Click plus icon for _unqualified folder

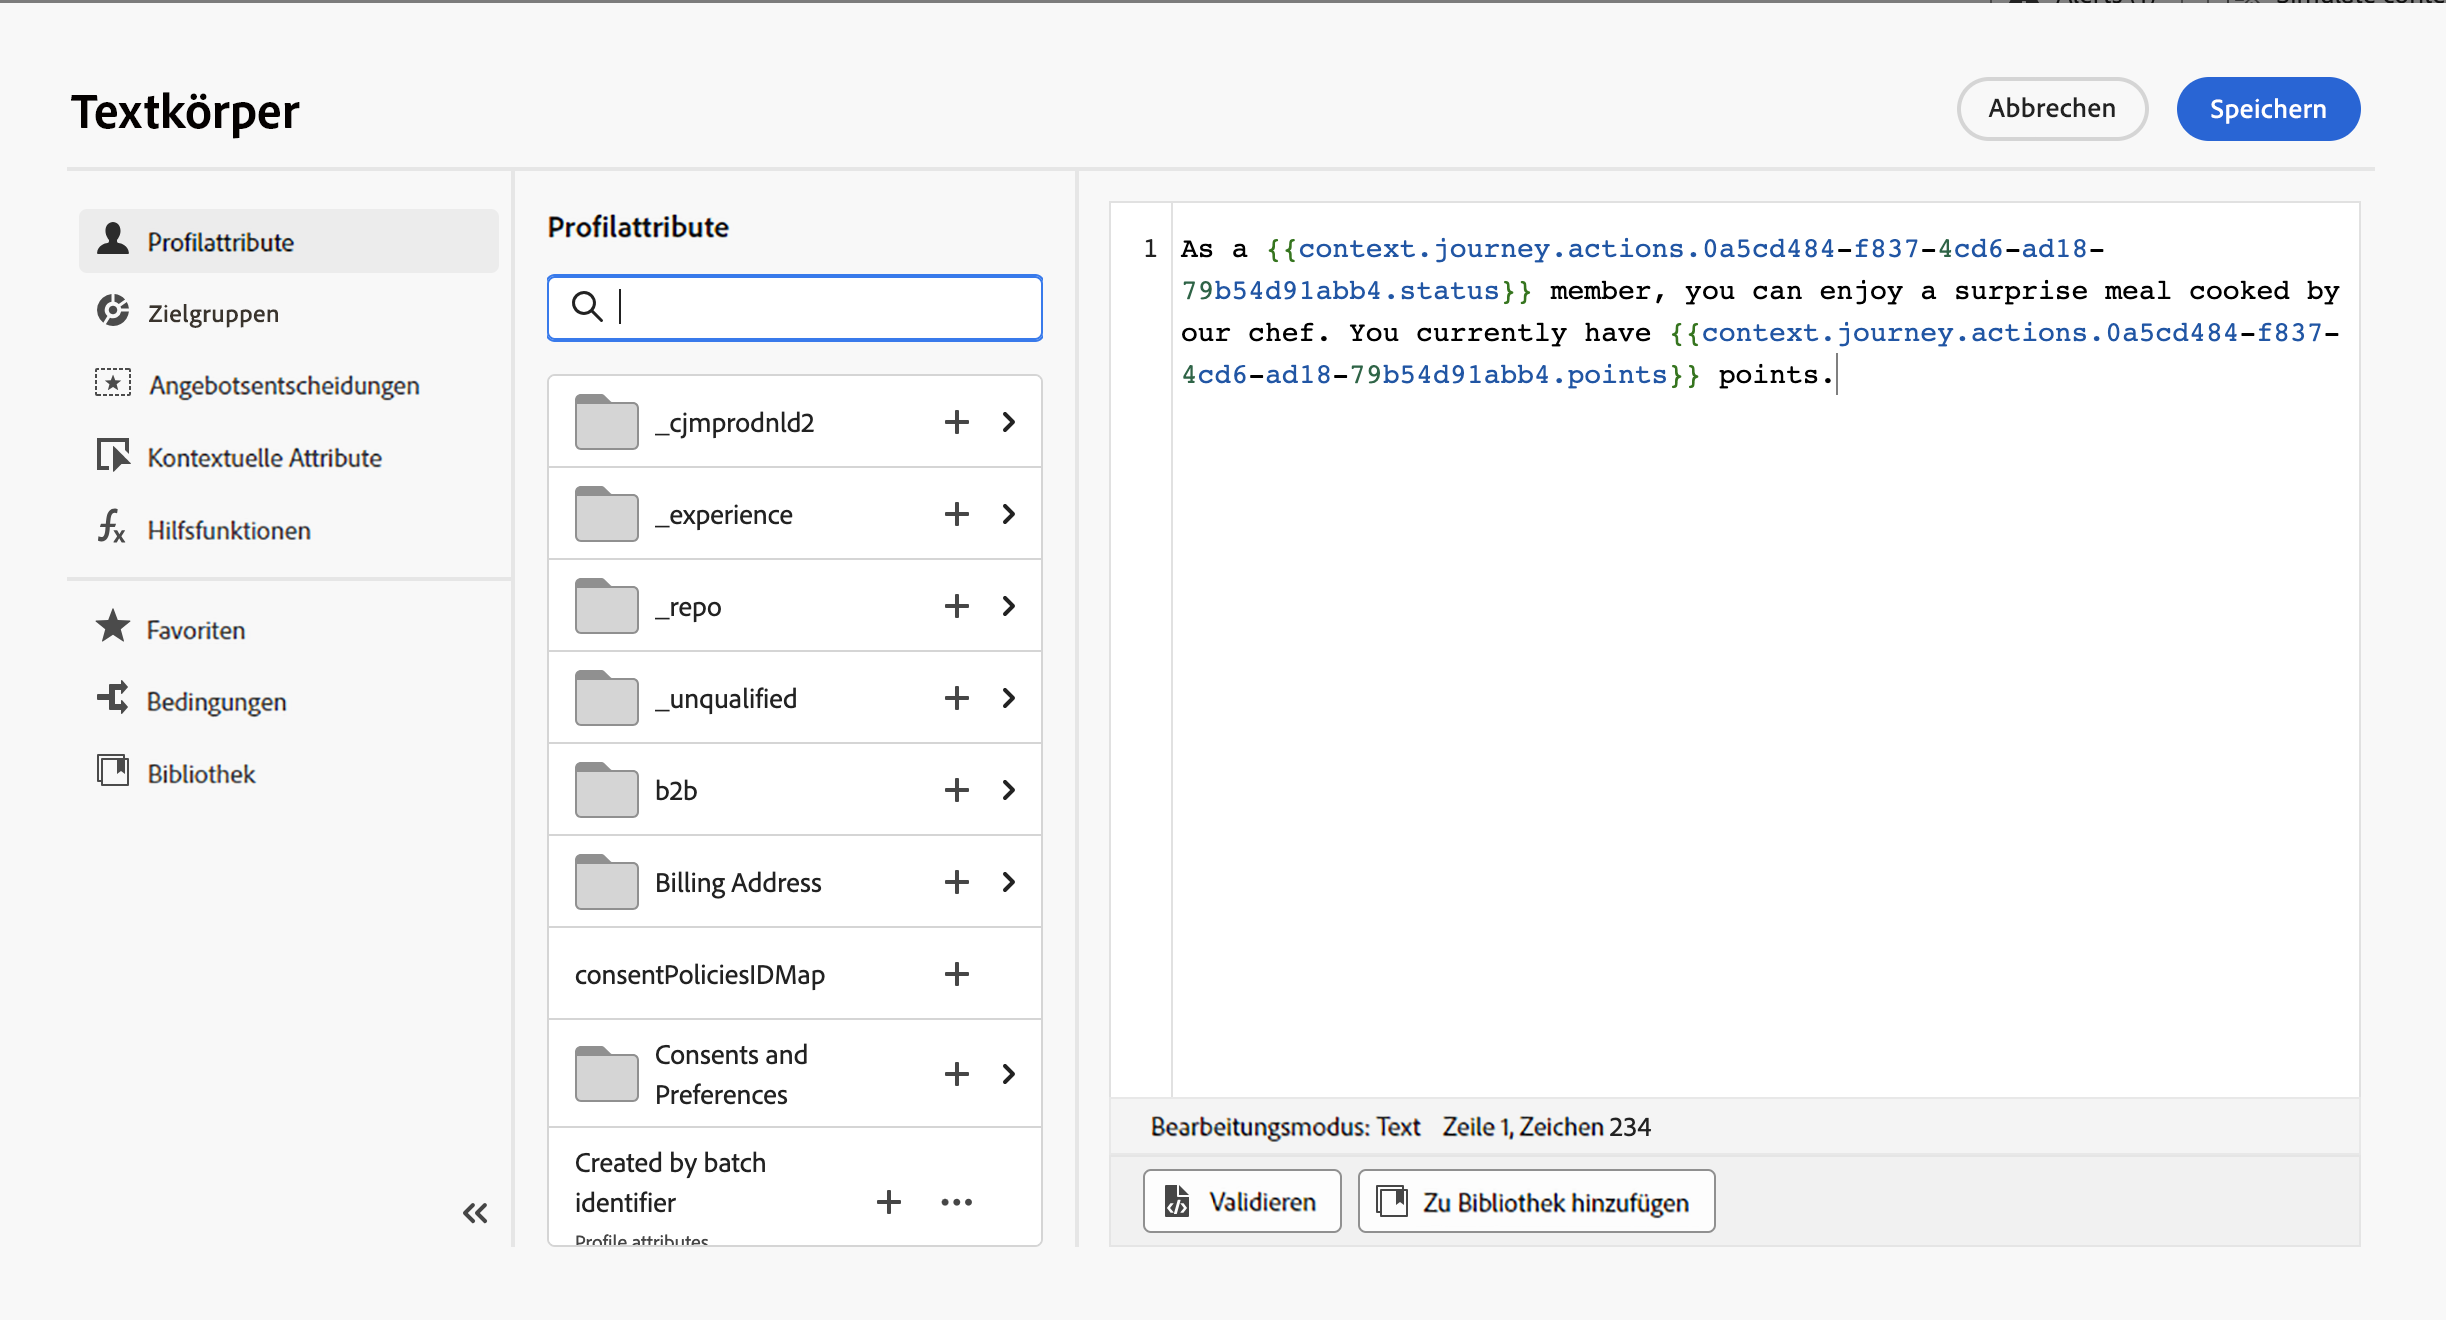pyautogui.click(x=956, y=698)
